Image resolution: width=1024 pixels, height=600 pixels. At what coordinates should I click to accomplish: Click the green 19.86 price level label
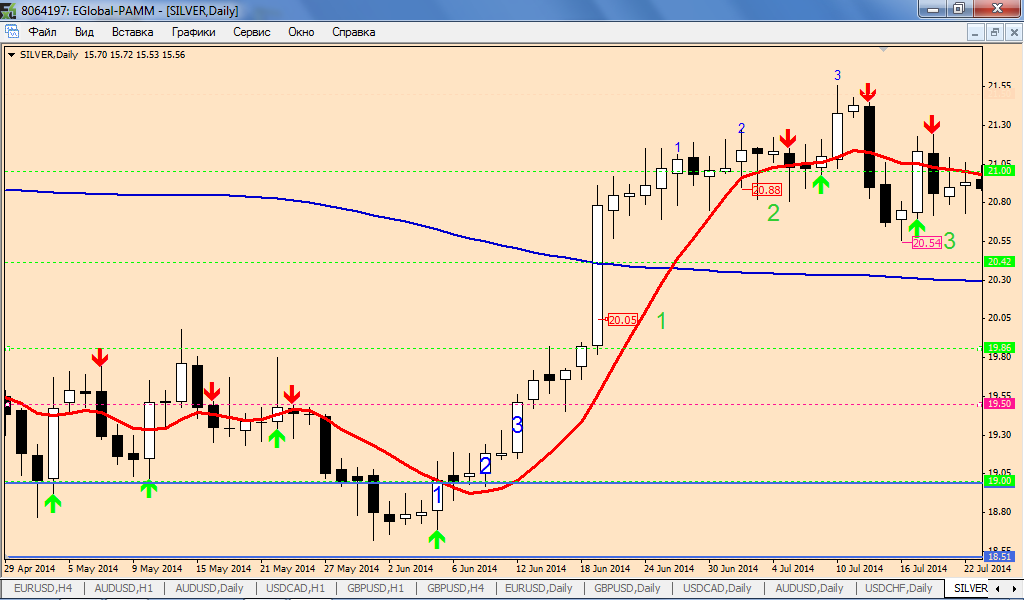[x=1000, y=348]
